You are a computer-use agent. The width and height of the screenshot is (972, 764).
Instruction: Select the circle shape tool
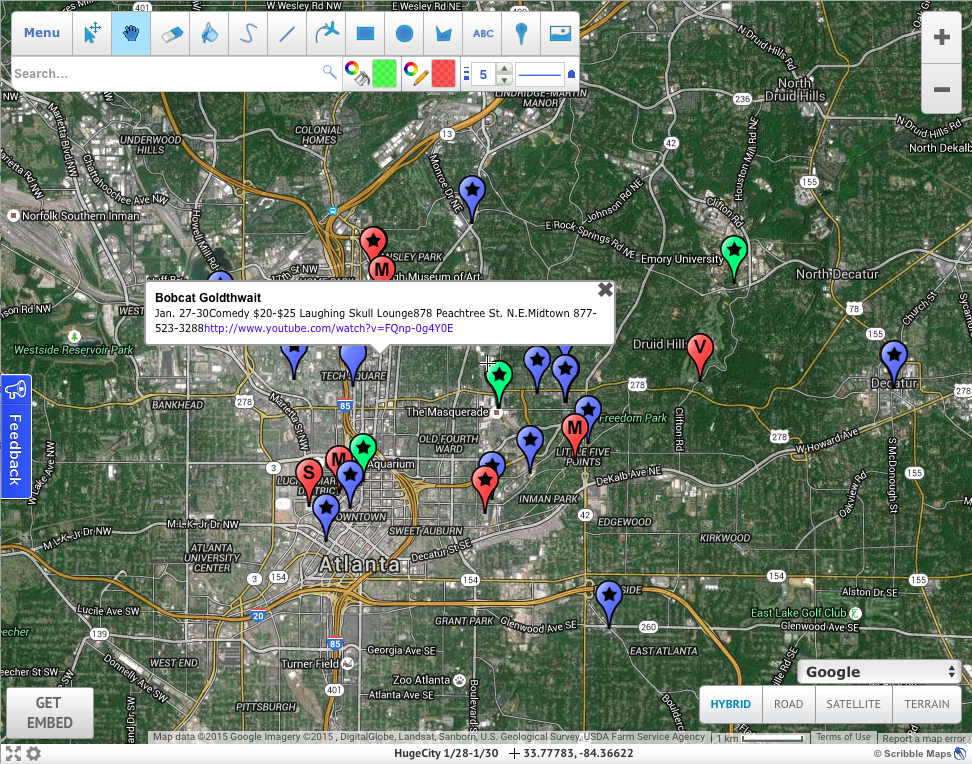[404, 33]
